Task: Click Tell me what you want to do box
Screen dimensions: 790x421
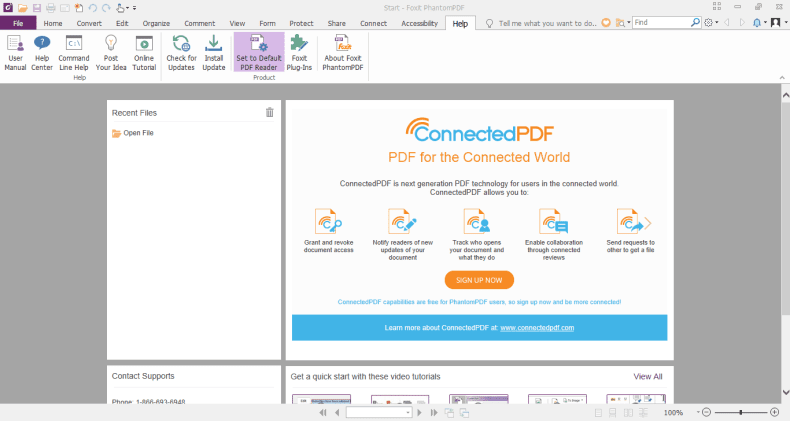Action: (x=548, y=23)
